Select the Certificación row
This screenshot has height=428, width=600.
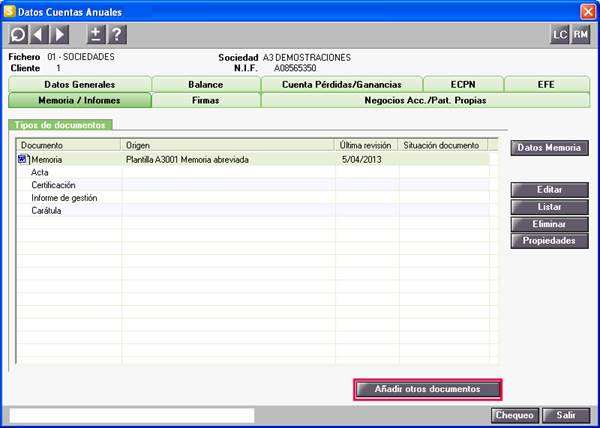253,185
